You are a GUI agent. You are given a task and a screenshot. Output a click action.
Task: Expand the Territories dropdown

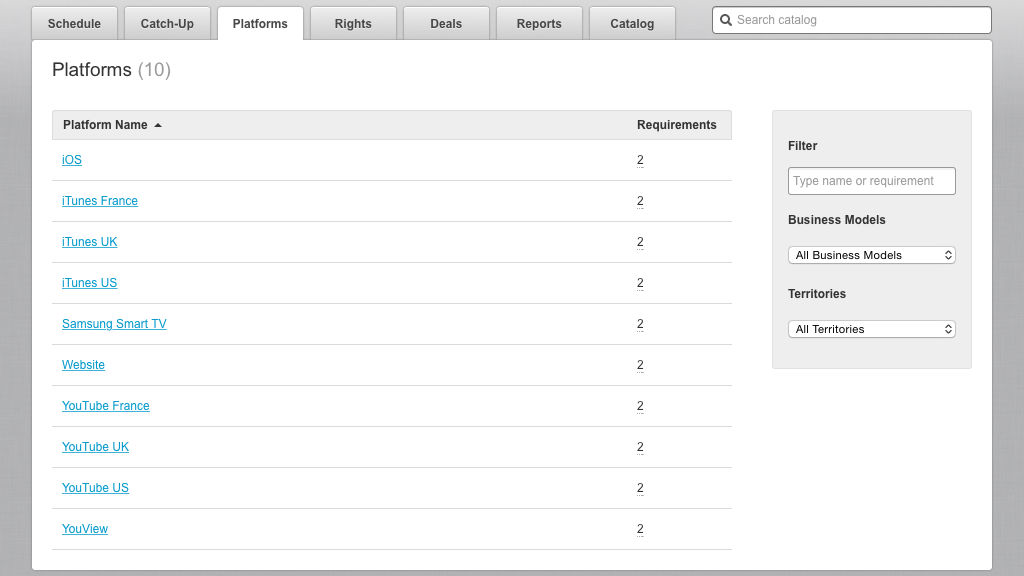pos(872,329)
